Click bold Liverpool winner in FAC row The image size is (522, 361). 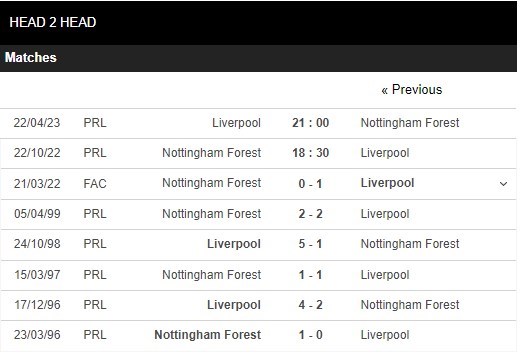387,183
